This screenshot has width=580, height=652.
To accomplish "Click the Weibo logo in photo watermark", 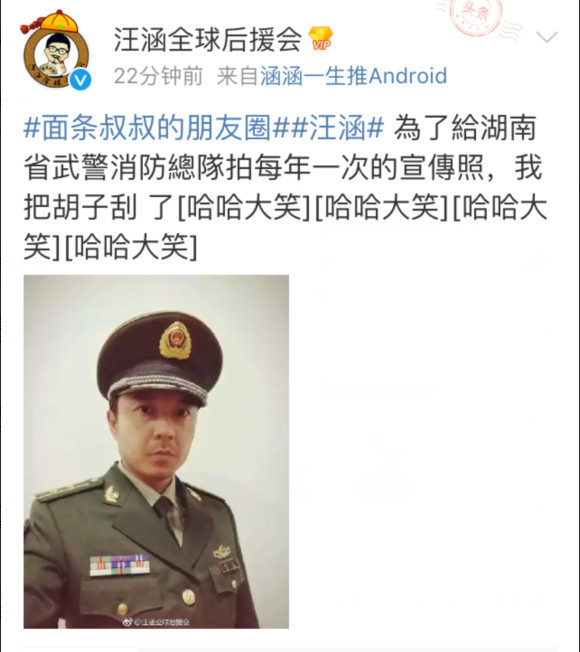I will coord(127,622).
